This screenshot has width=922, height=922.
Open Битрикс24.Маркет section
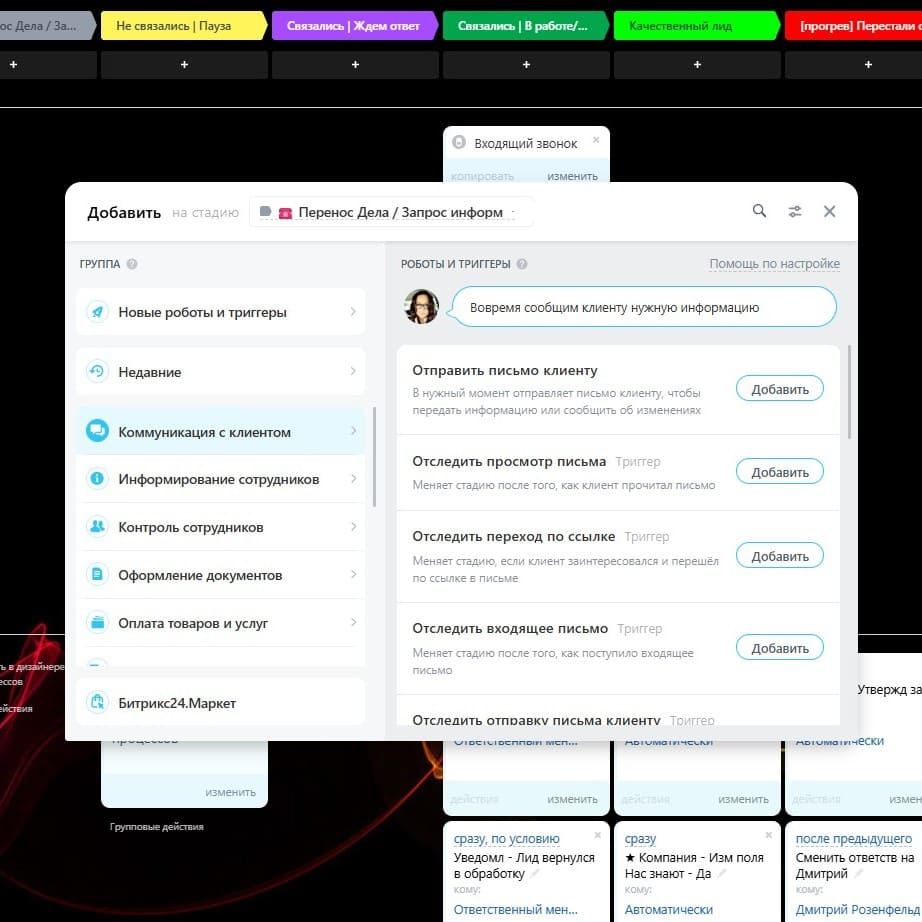click(x=221, y=702)
